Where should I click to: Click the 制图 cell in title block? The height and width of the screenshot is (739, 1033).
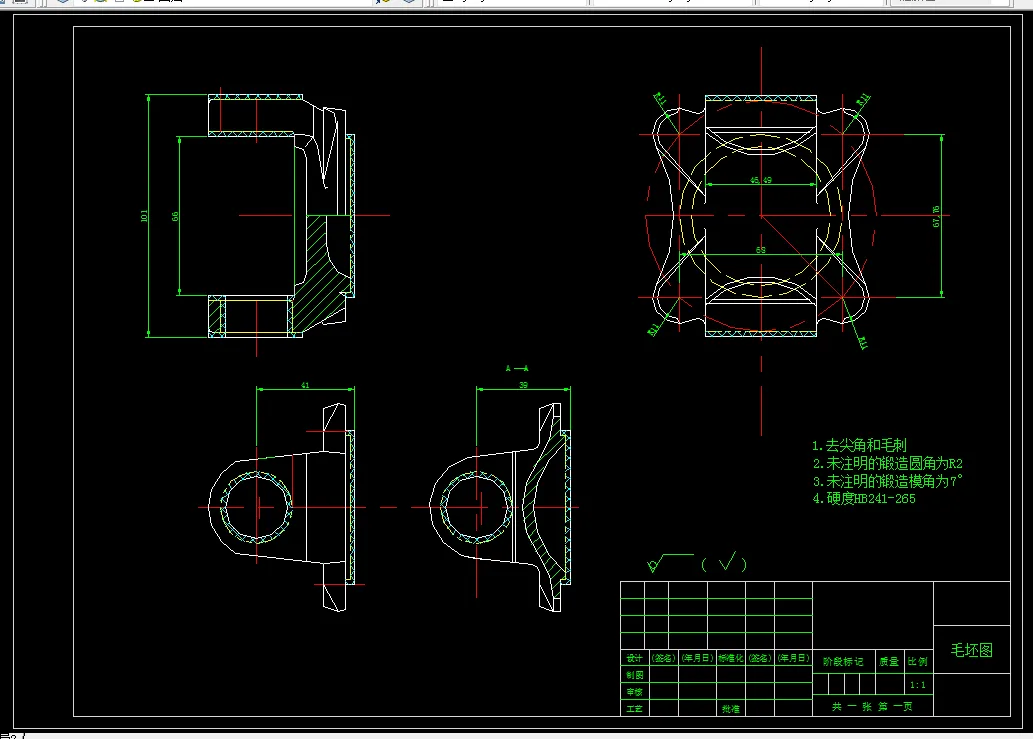tap(634, 675)
